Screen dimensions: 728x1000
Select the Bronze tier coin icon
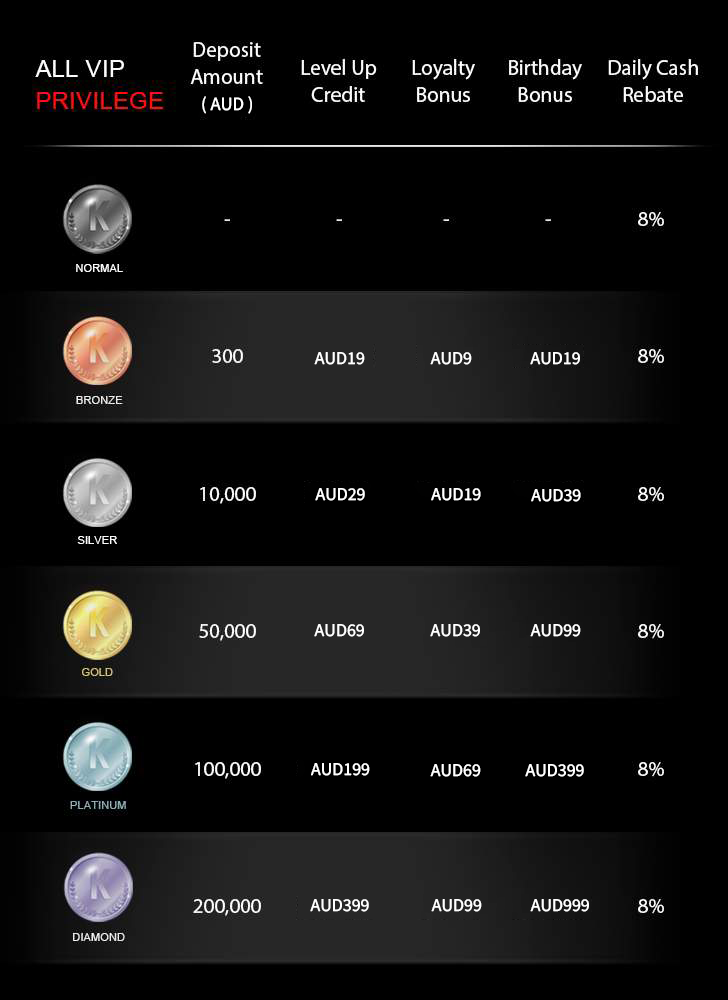(98, 351)
